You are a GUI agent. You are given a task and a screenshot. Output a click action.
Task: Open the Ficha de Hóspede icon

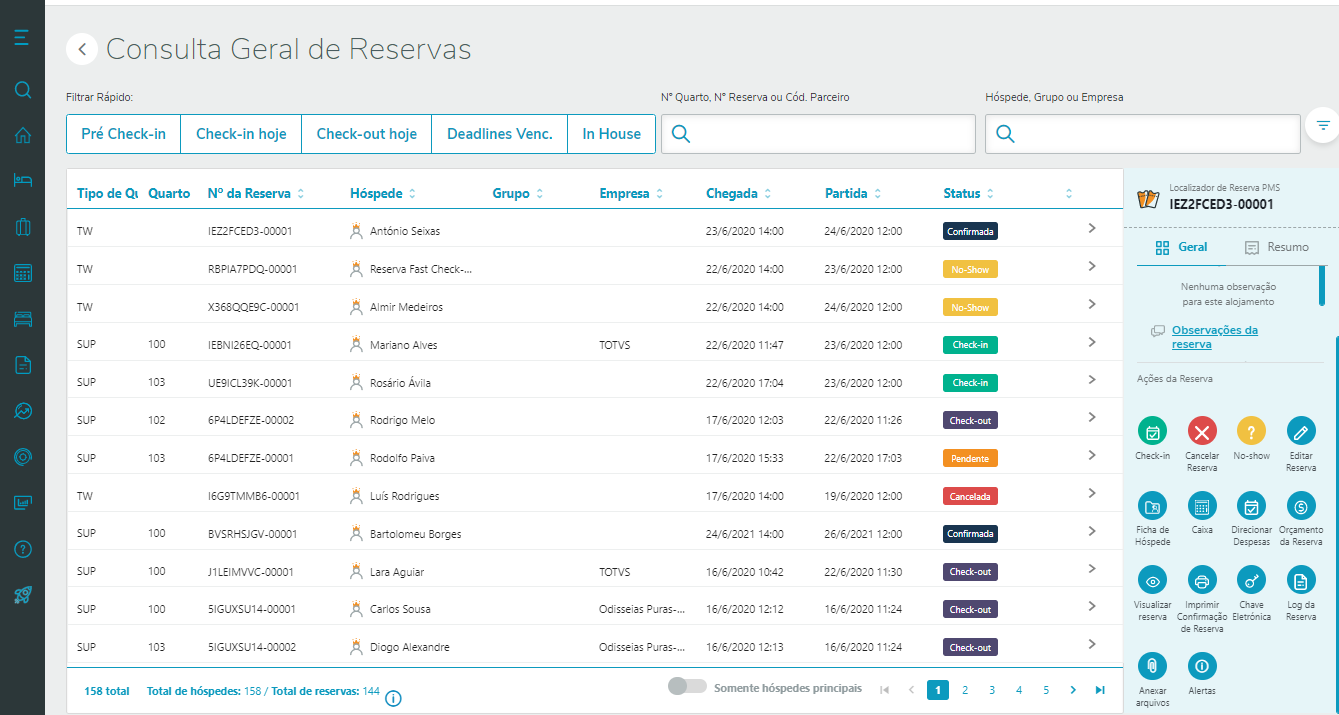(x=1152, y=506)
